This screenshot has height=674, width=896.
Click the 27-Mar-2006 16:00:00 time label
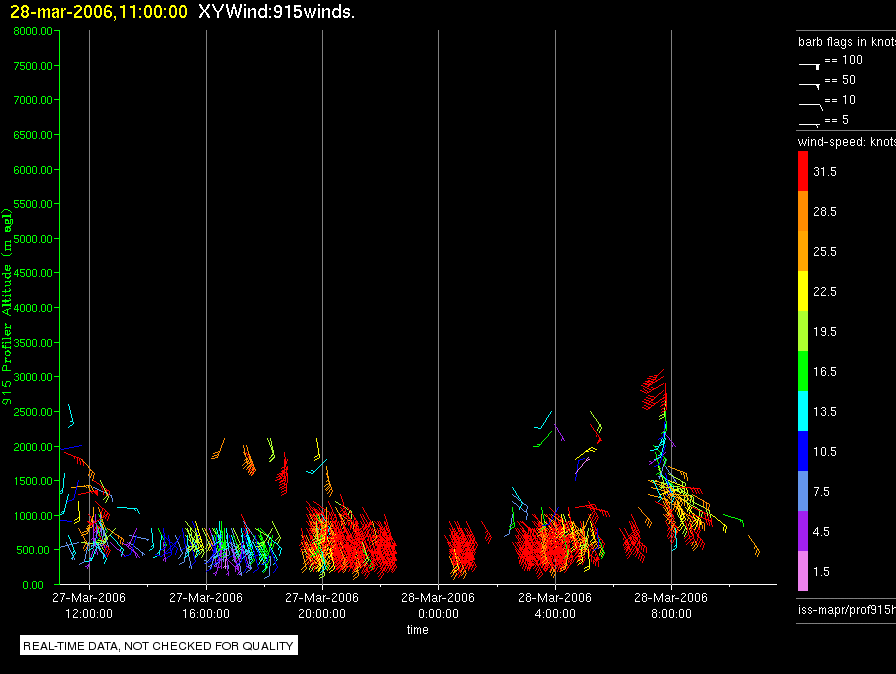pos(206,605)
